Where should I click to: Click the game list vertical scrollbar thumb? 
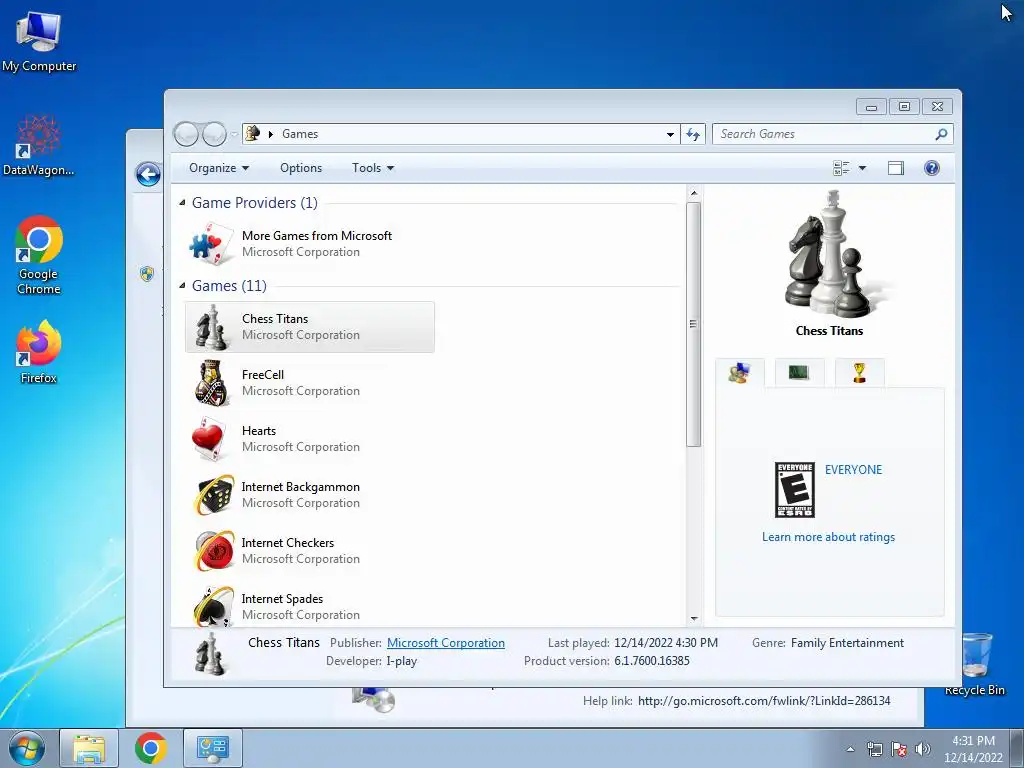[694, 325]
